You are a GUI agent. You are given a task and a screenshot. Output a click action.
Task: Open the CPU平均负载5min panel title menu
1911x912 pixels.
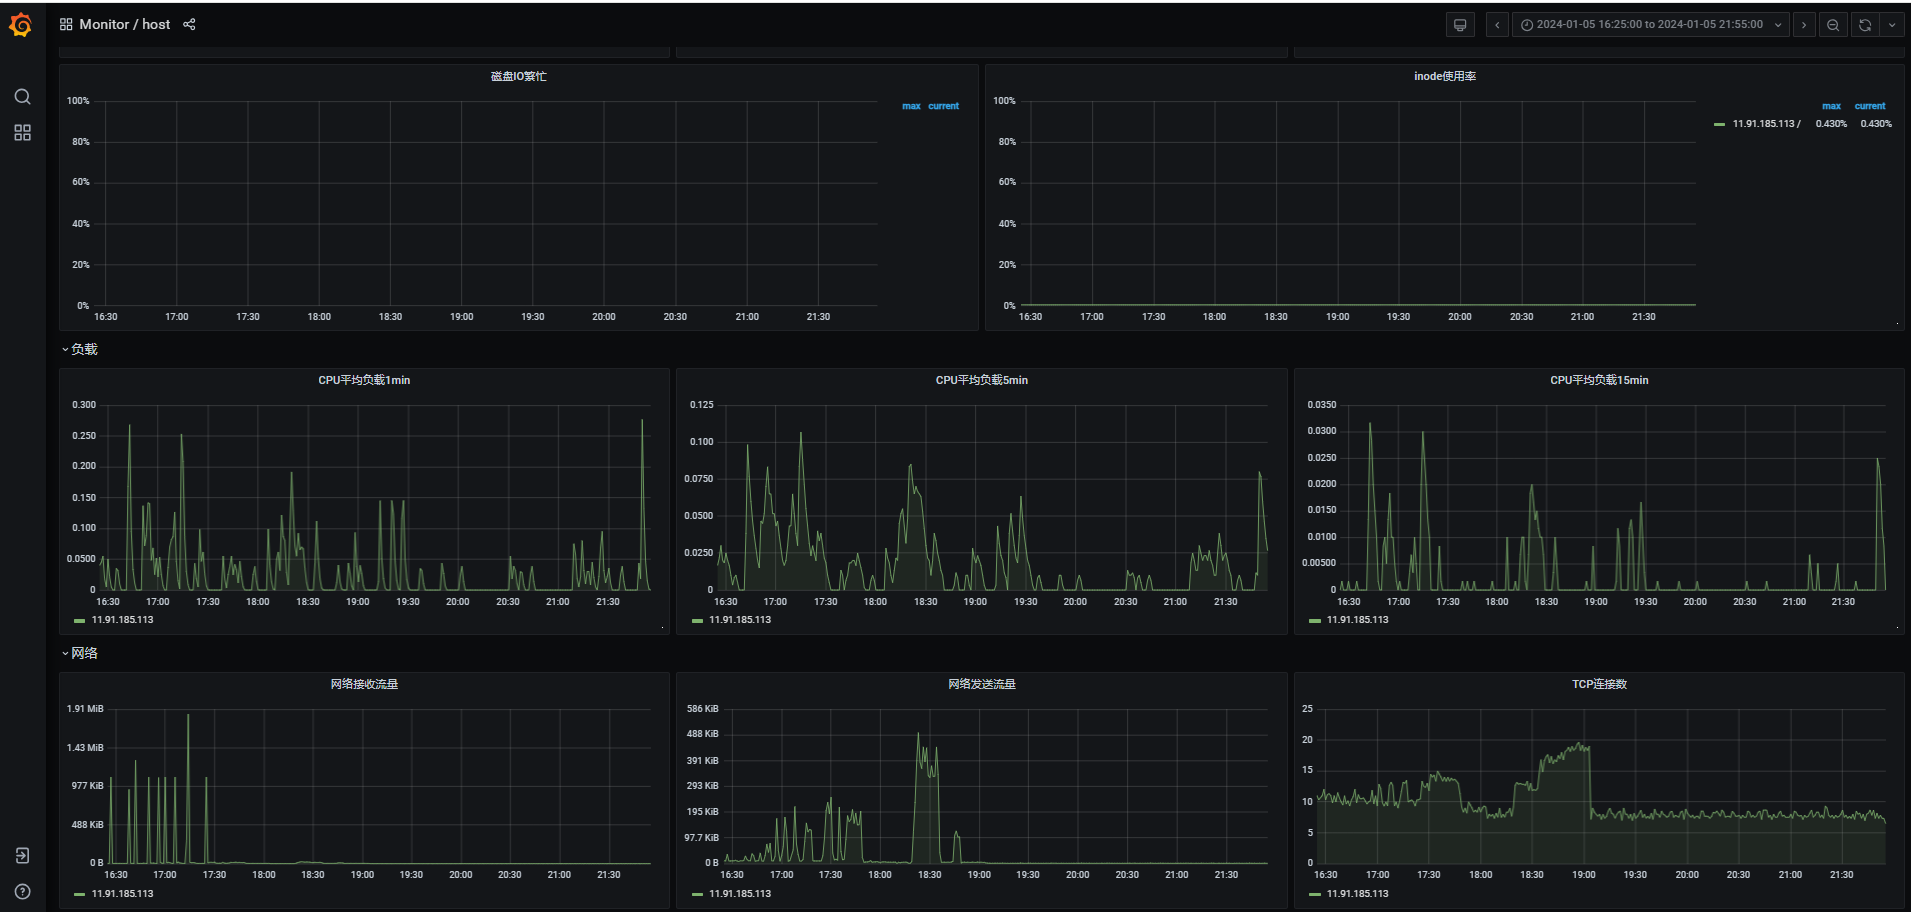pyautogui.click(x=981, y=380)
